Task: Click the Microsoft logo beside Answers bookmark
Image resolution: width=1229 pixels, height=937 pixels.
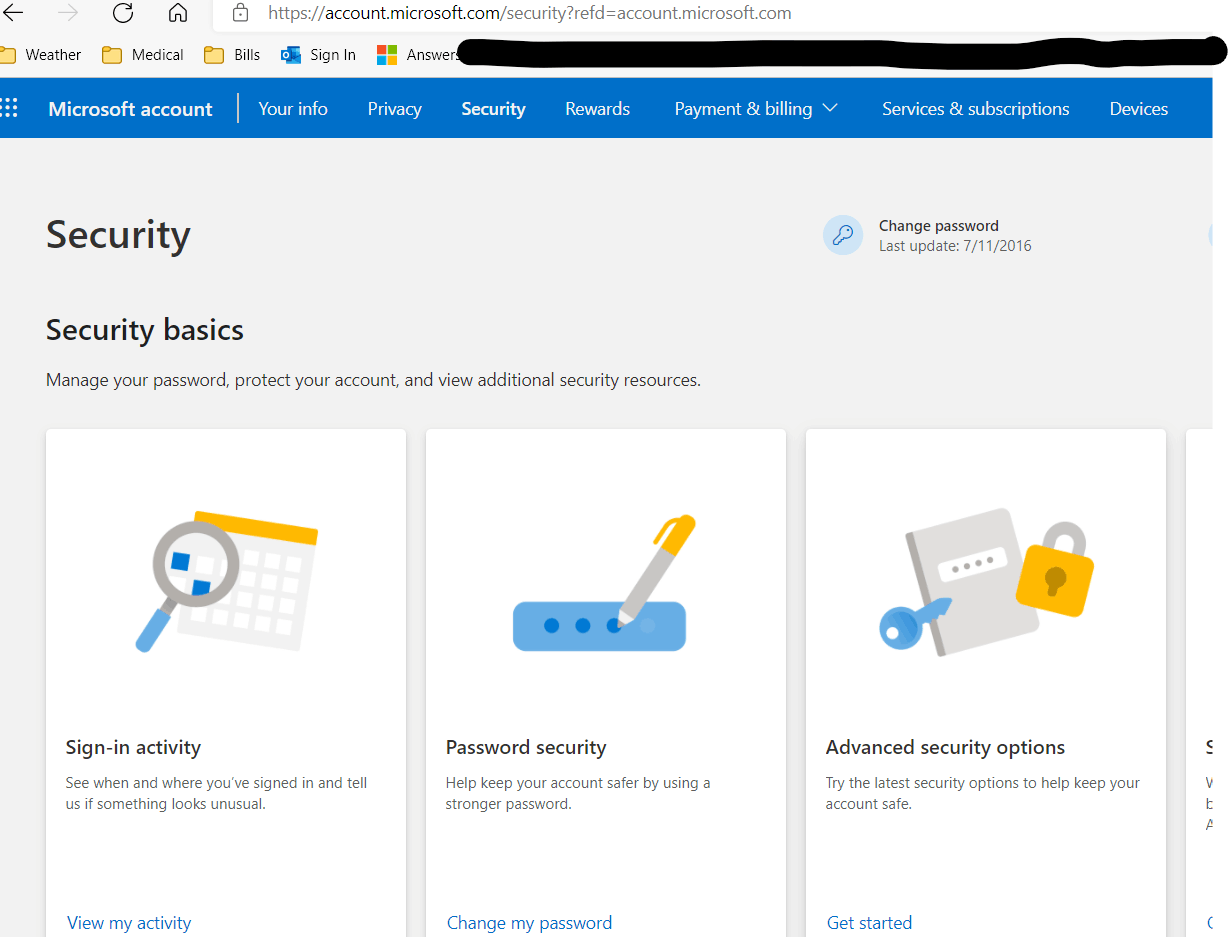Action: 386,54
